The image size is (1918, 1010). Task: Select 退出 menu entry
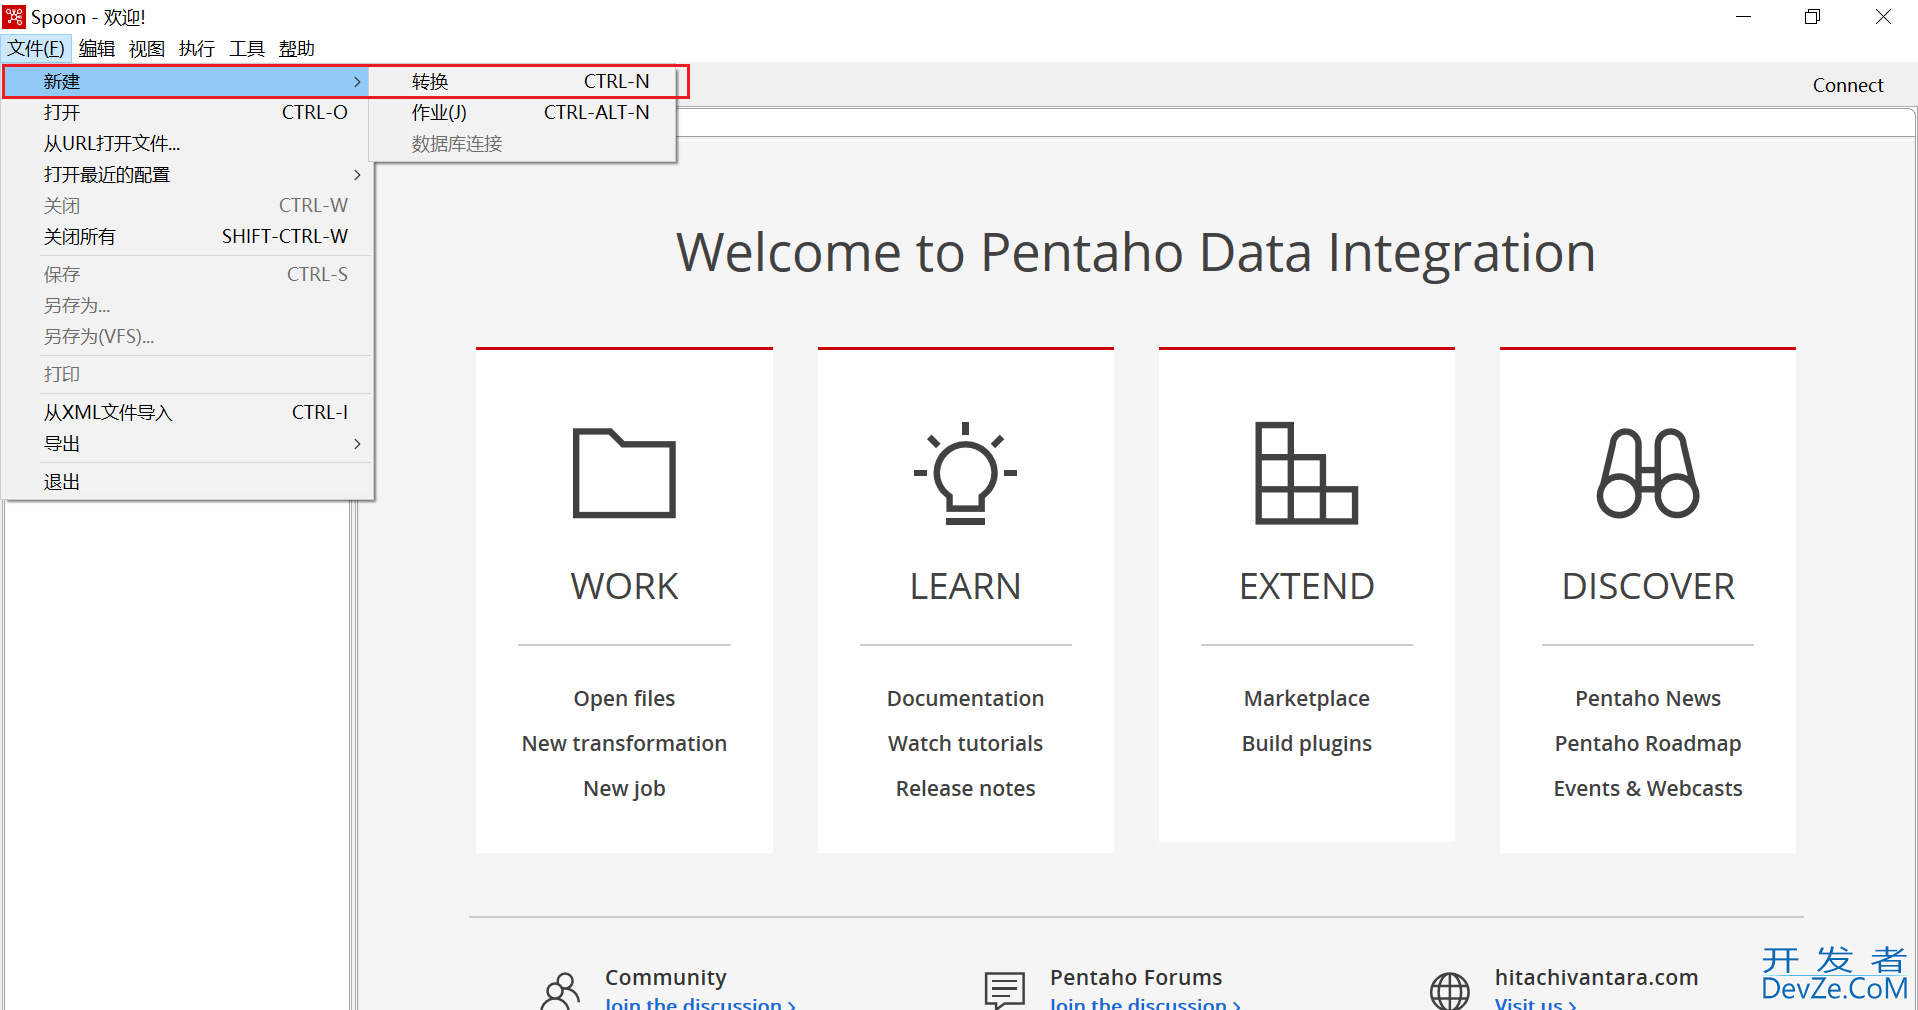pyautogui.click(x=187, y=482)
